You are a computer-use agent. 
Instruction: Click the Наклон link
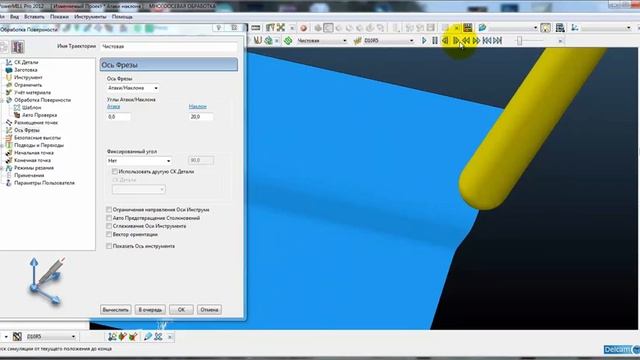coord(198,107)
